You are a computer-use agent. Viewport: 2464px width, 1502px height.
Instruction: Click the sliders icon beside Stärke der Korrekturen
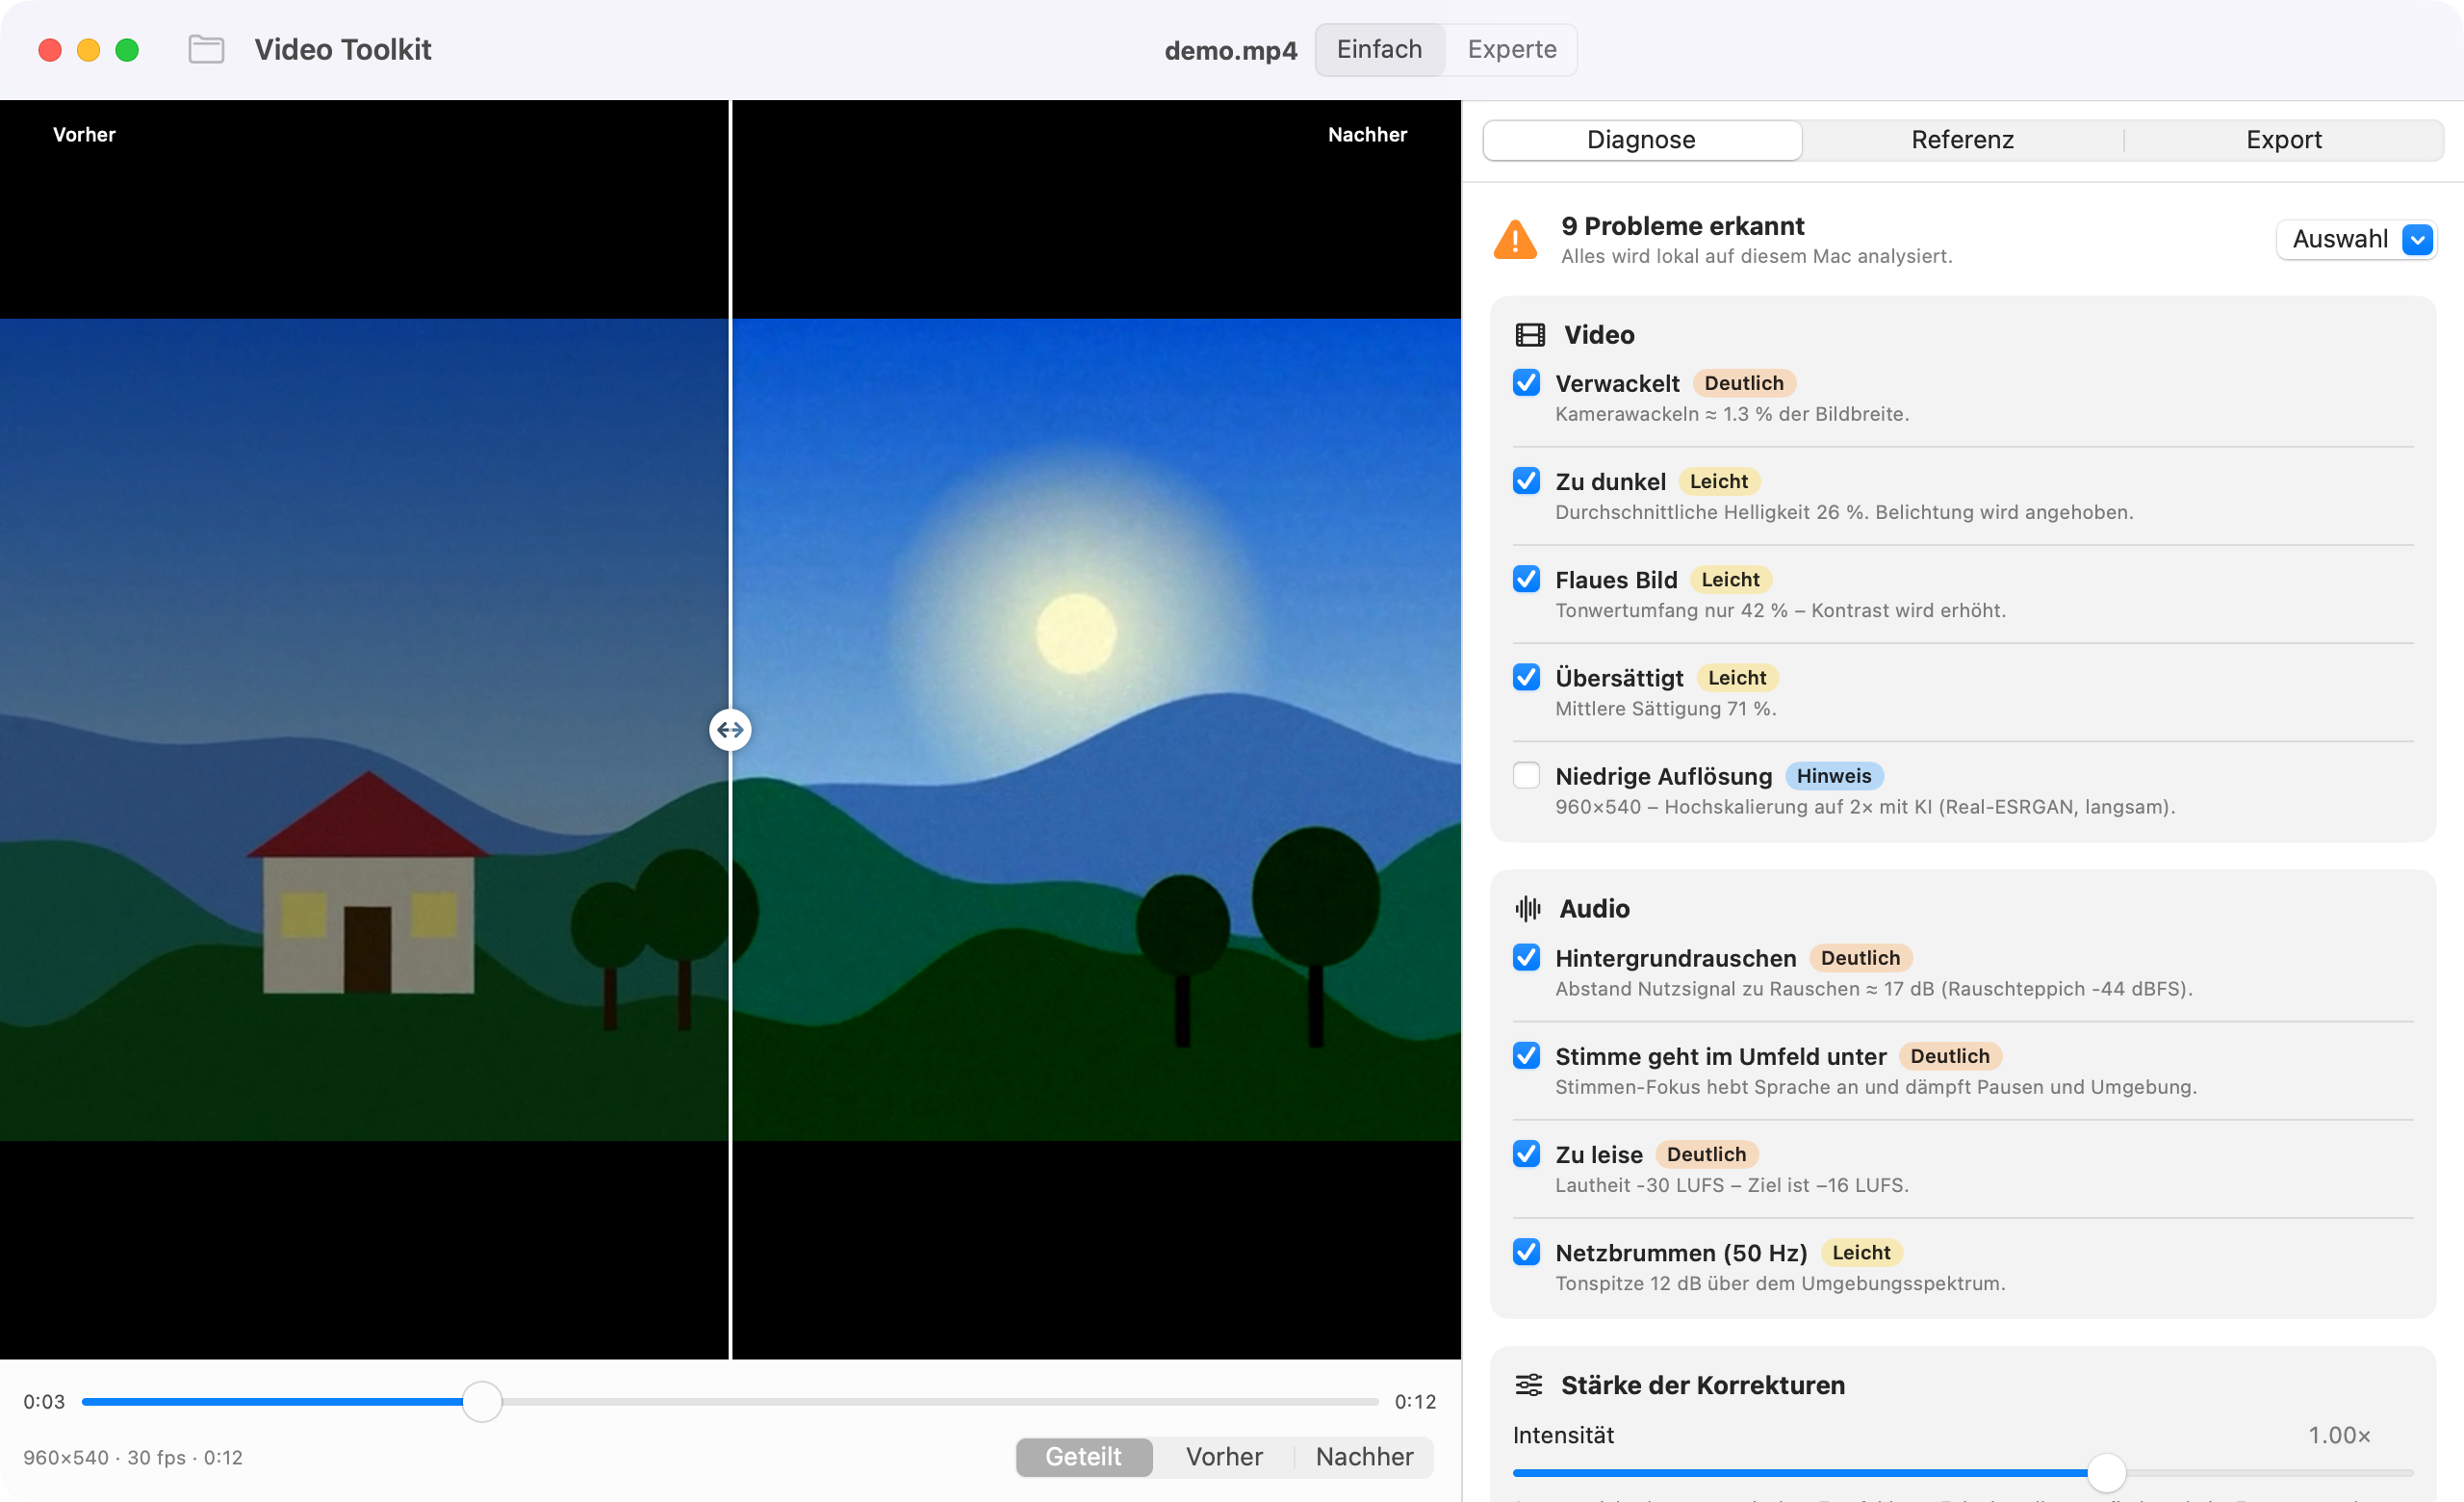coord(1529,1384)
